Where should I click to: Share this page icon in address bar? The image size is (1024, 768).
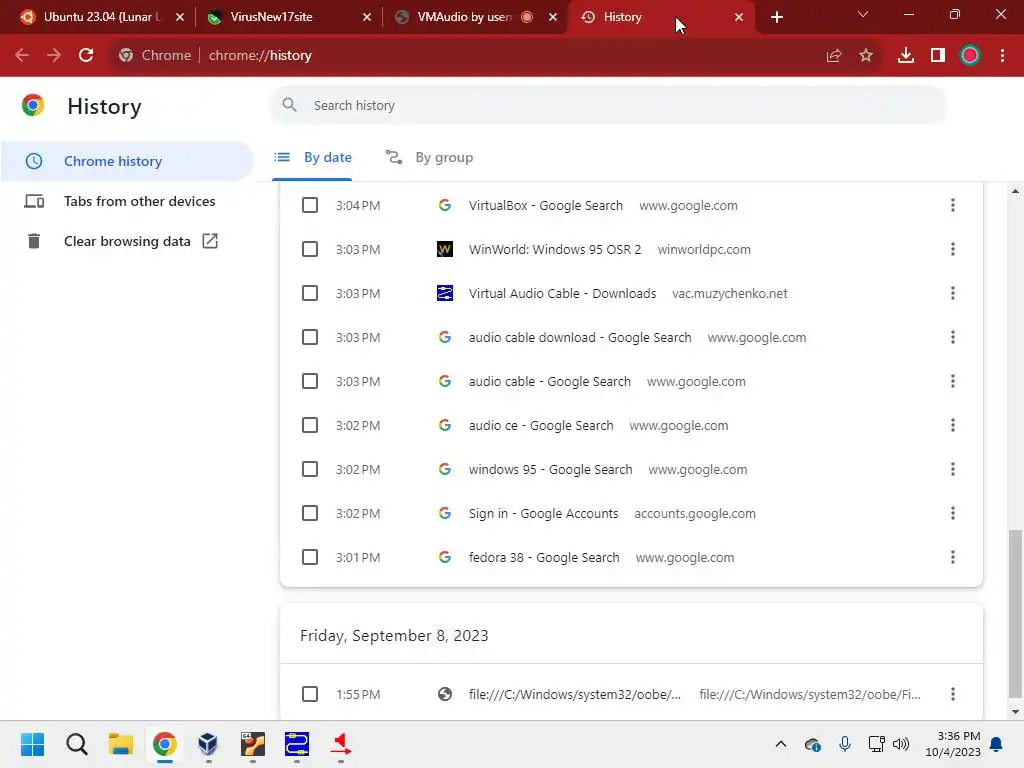click(x=833, y=56)
